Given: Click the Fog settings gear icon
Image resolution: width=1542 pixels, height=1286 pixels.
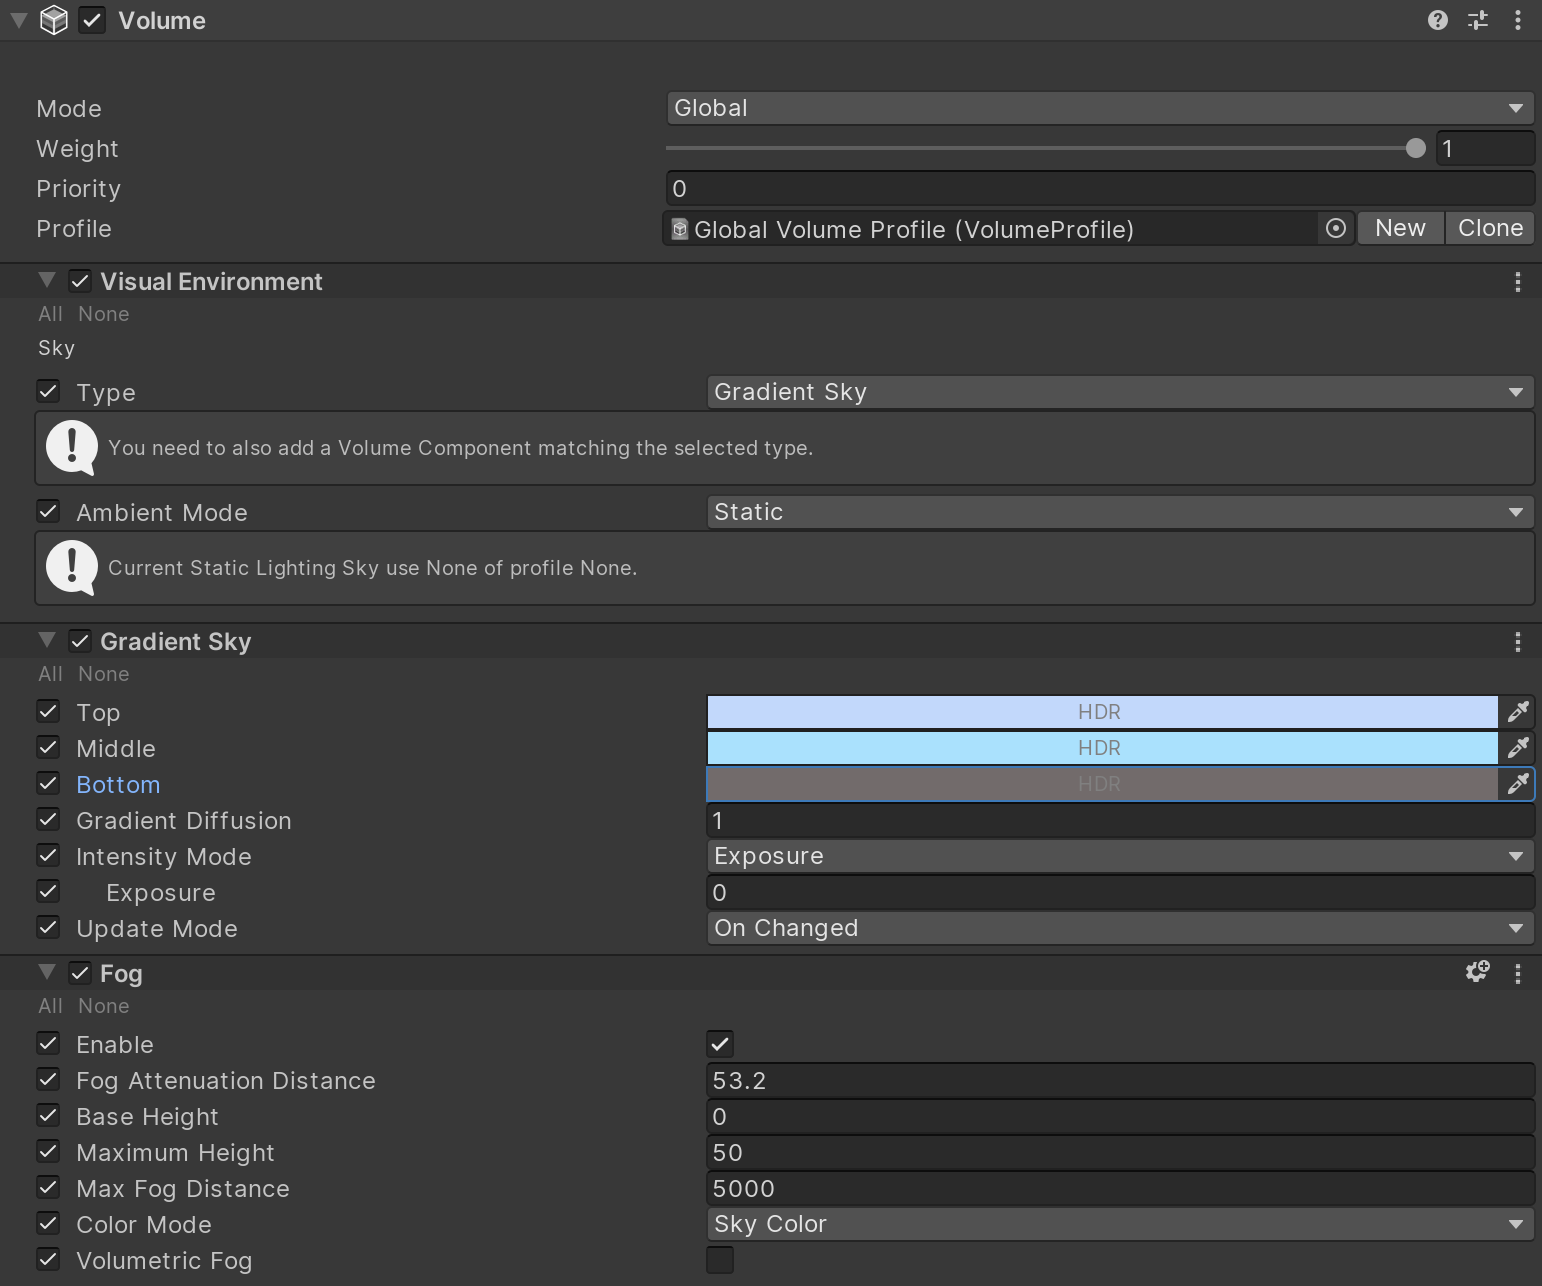Looking at the screenshot, I should (1477, 971).
